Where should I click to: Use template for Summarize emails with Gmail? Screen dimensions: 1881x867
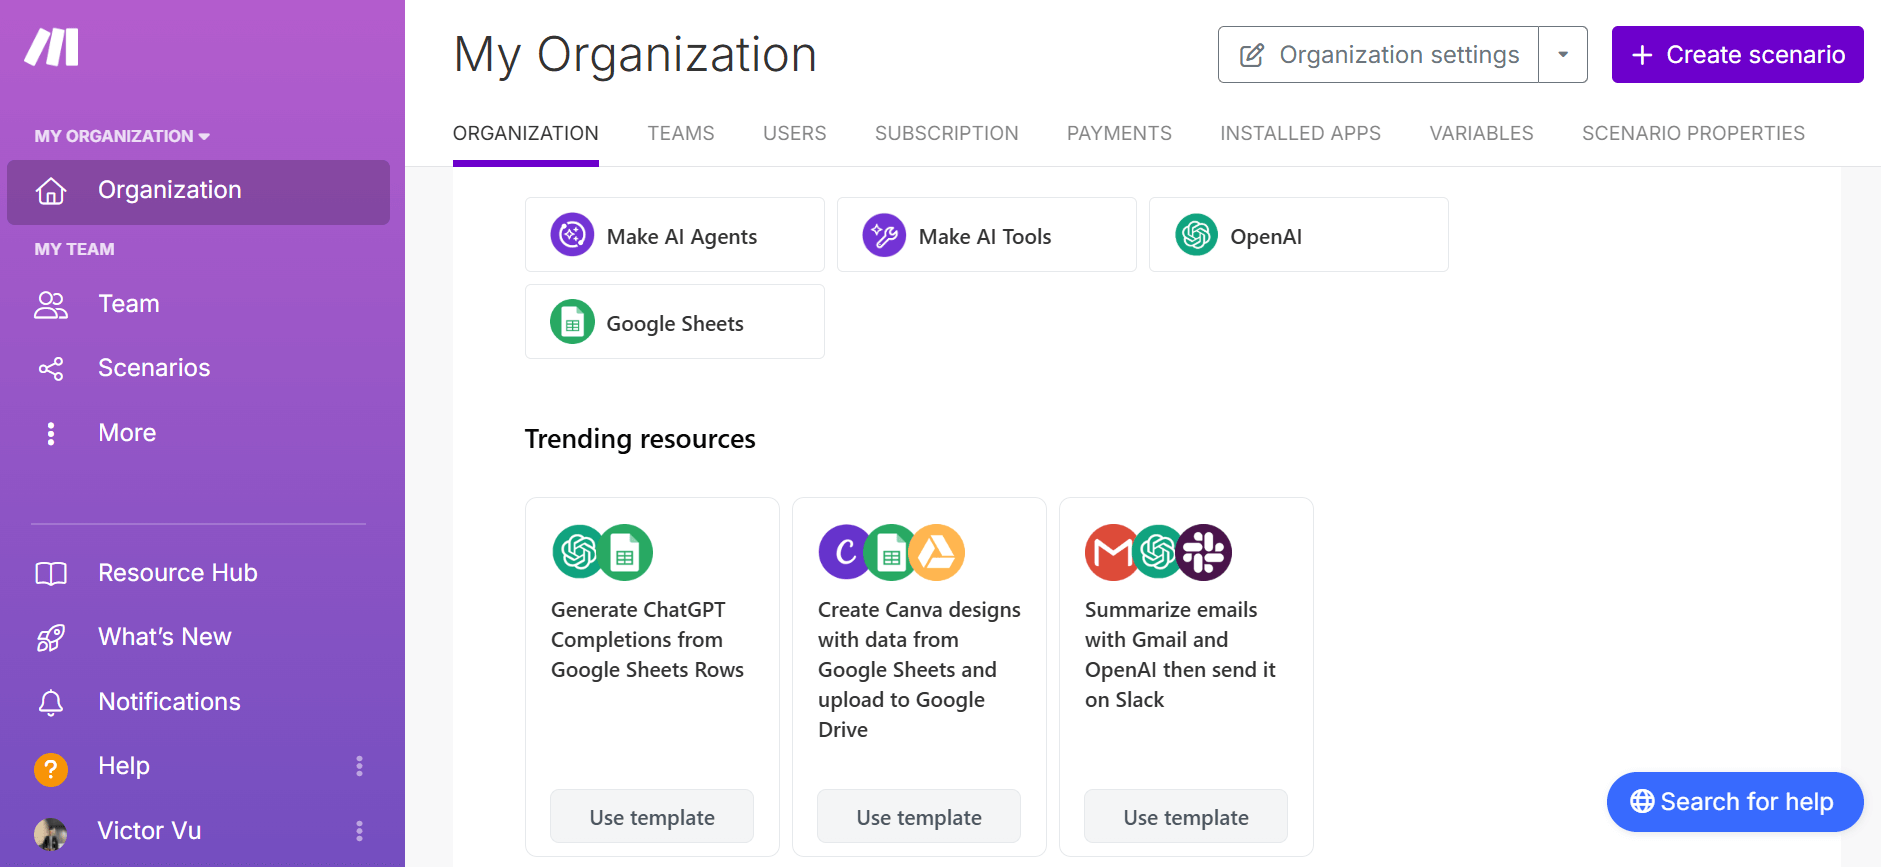coord(1186,817)
